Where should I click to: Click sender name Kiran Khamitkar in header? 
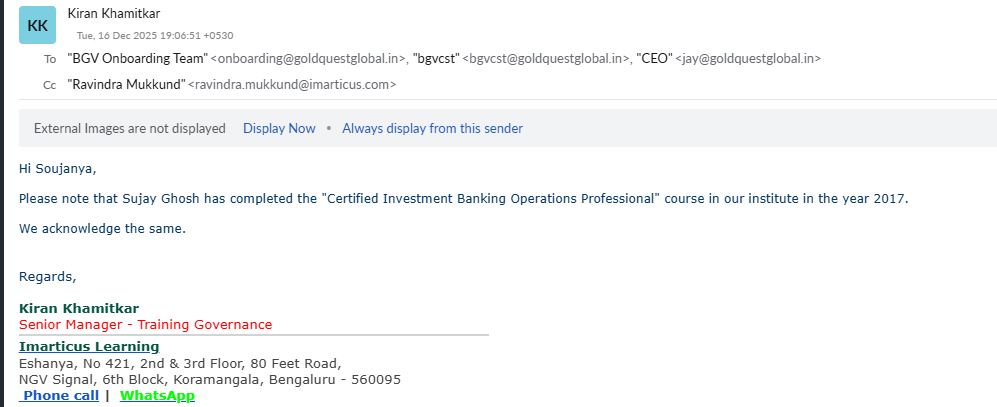113,14
